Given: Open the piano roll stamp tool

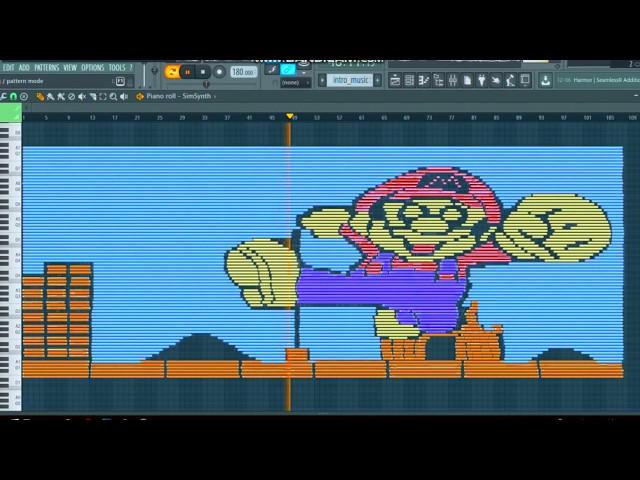Looking at the screenshot, I should (24, 96).
